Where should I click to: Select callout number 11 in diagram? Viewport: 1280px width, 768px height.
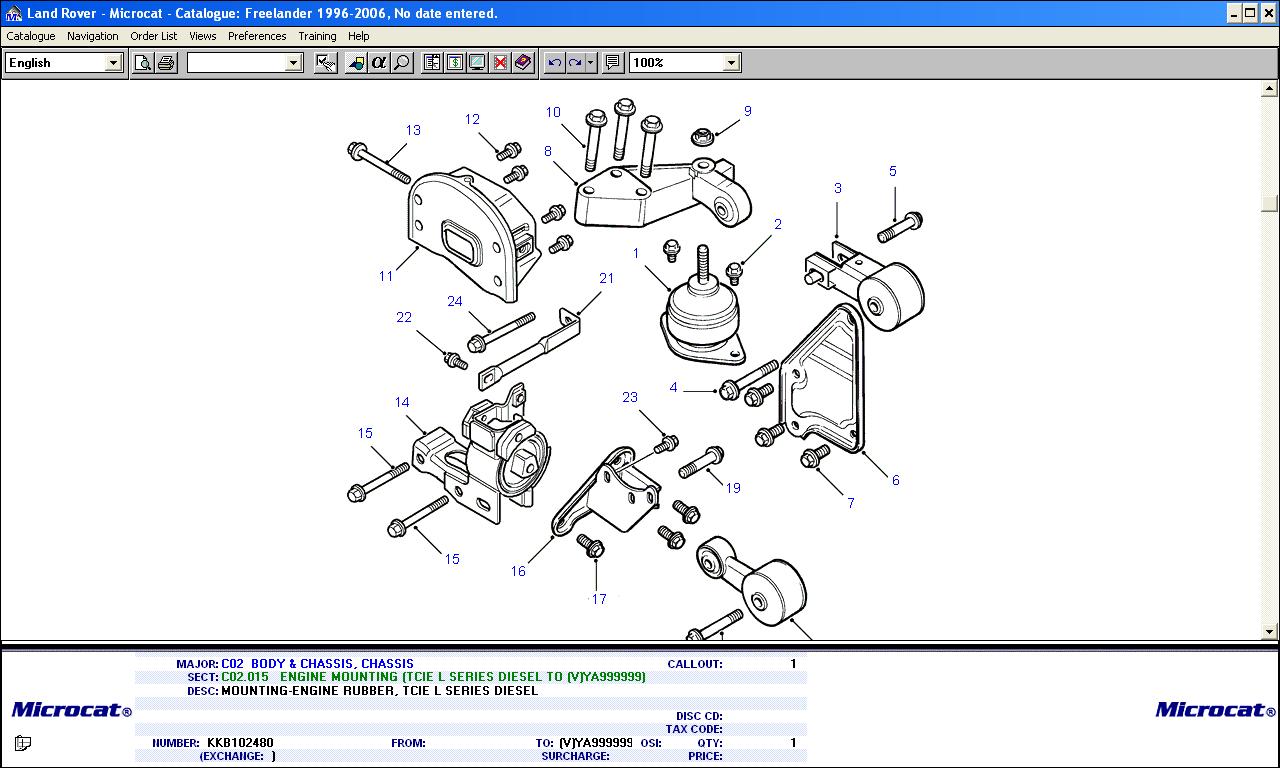(x=386, y=276)
